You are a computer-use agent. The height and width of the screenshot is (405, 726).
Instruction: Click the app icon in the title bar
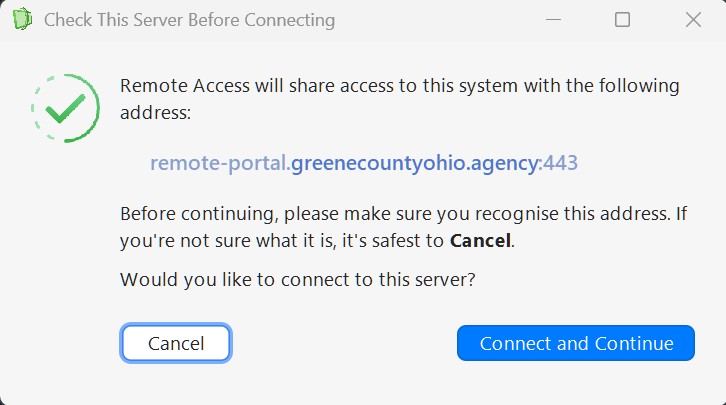[22, 20]
